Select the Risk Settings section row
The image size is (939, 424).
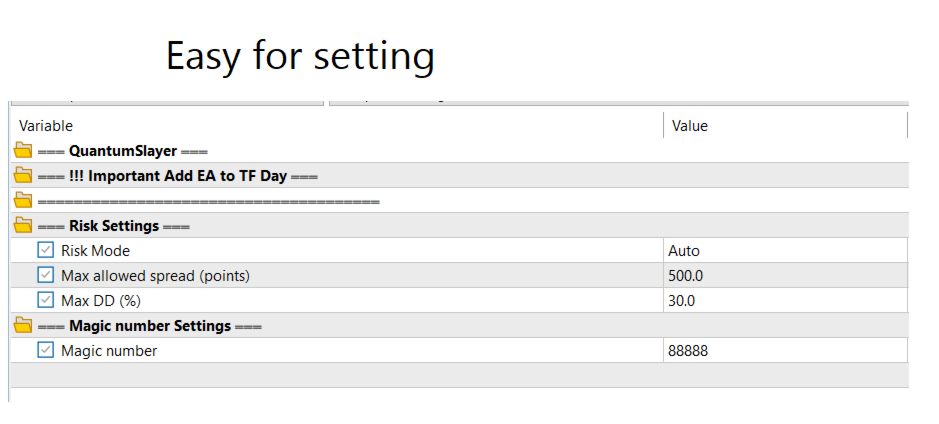[129, 226]
